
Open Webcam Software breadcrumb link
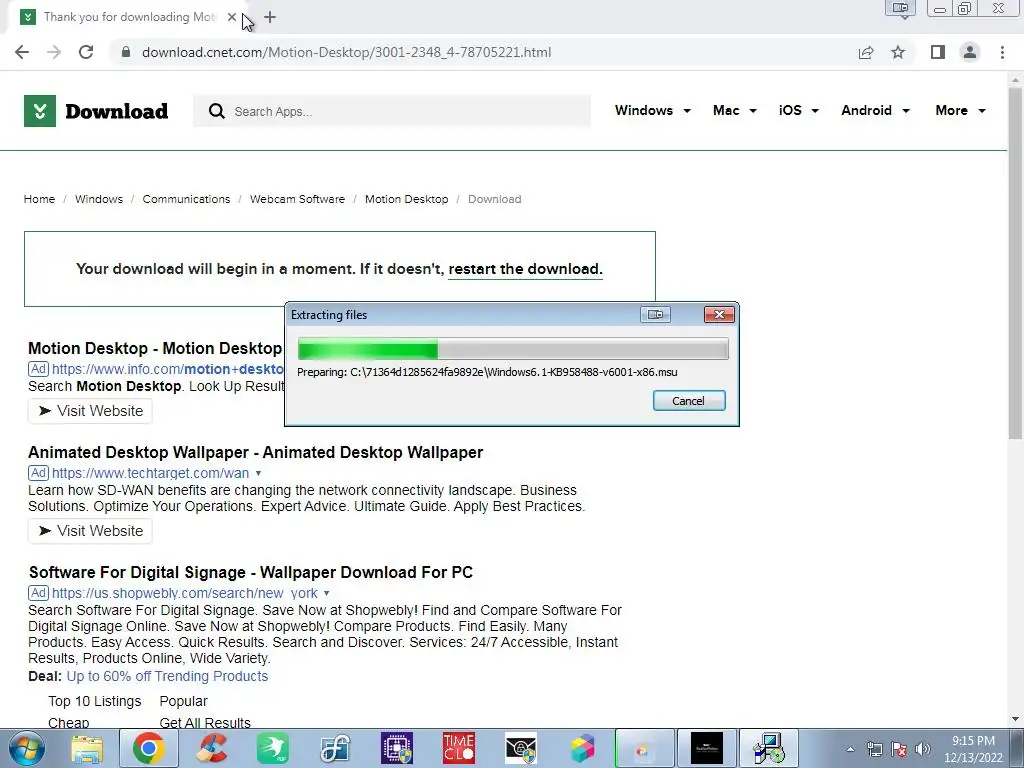point(297,199)
